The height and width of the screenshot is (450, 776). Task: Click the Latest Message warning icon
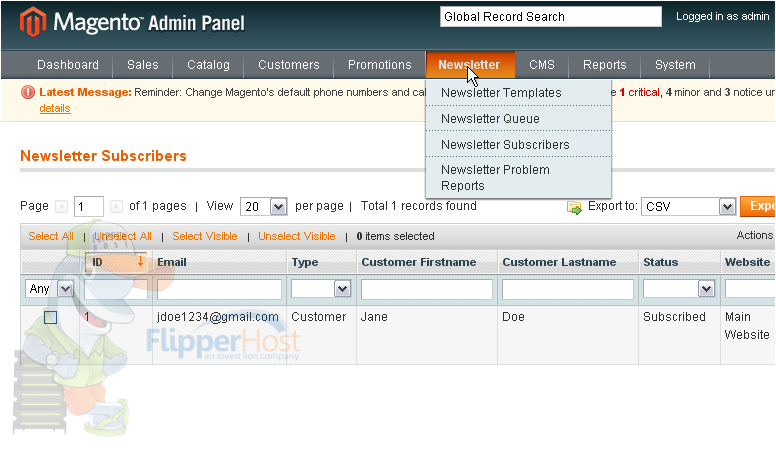[x=28, y=92]
